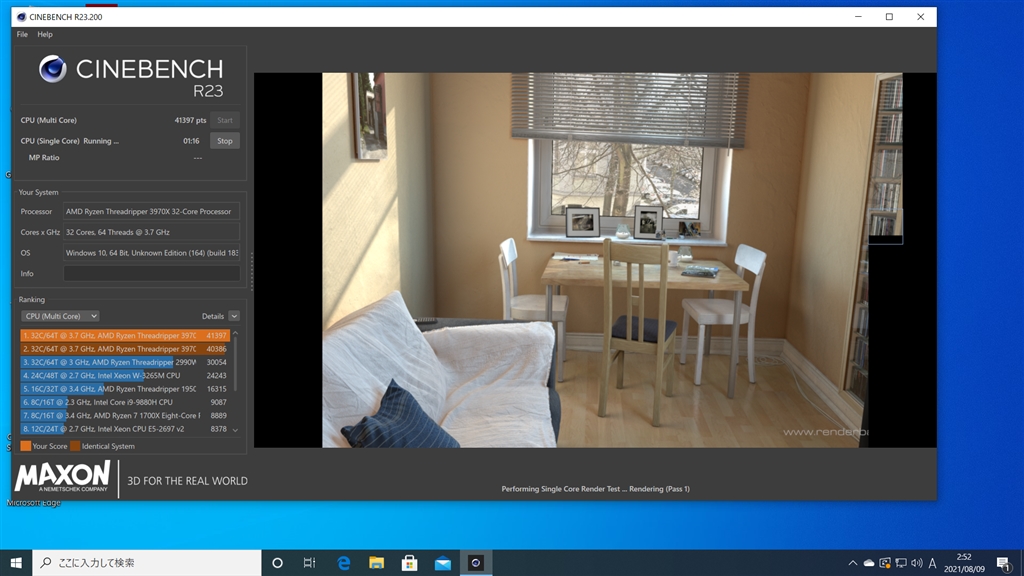This screenshot has width=1024, height=576.
Task: Click the ranking list scroll down arrow
Action: point(235,430)
